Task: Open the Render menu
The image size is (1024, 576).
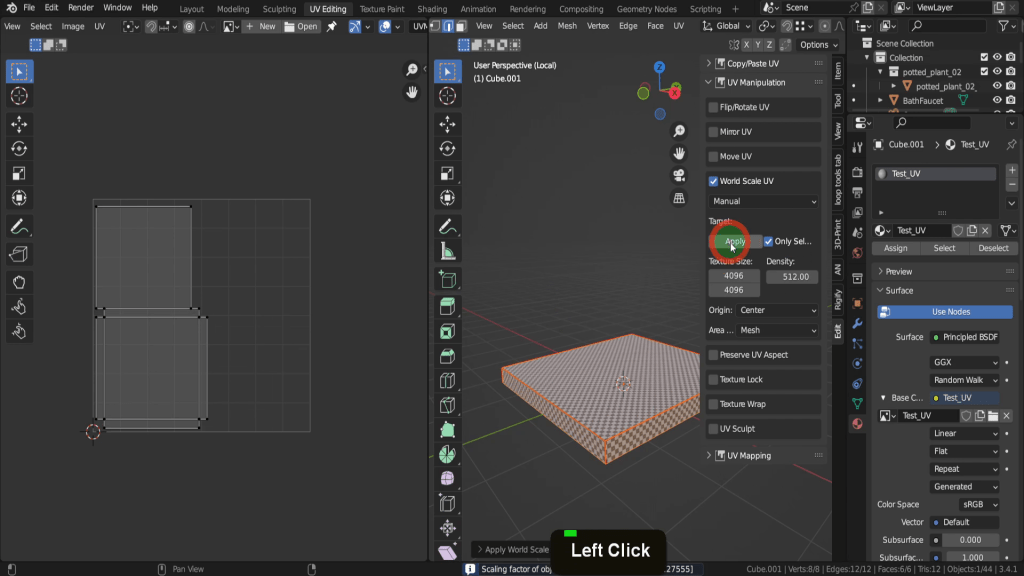Action: tap(80, 8)
